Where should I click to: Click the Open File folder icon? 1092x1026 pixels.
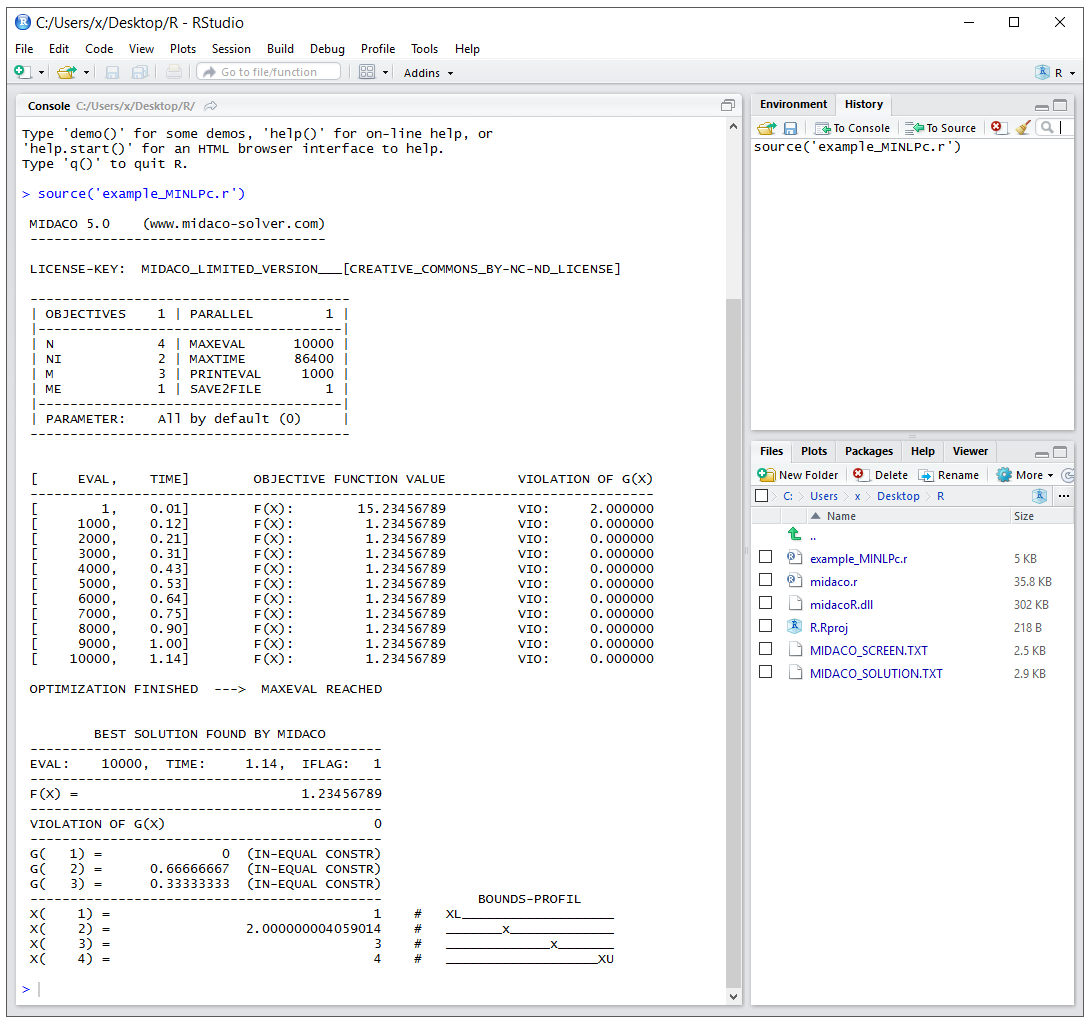point(67,72)
